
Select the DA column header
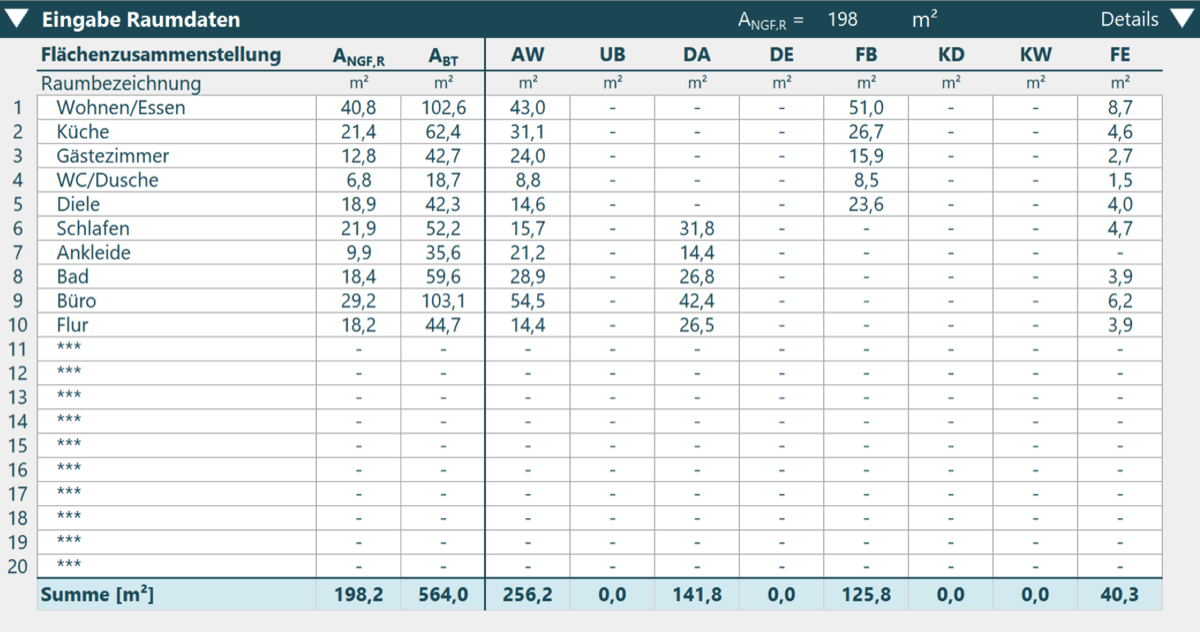(x=697, y=55)
